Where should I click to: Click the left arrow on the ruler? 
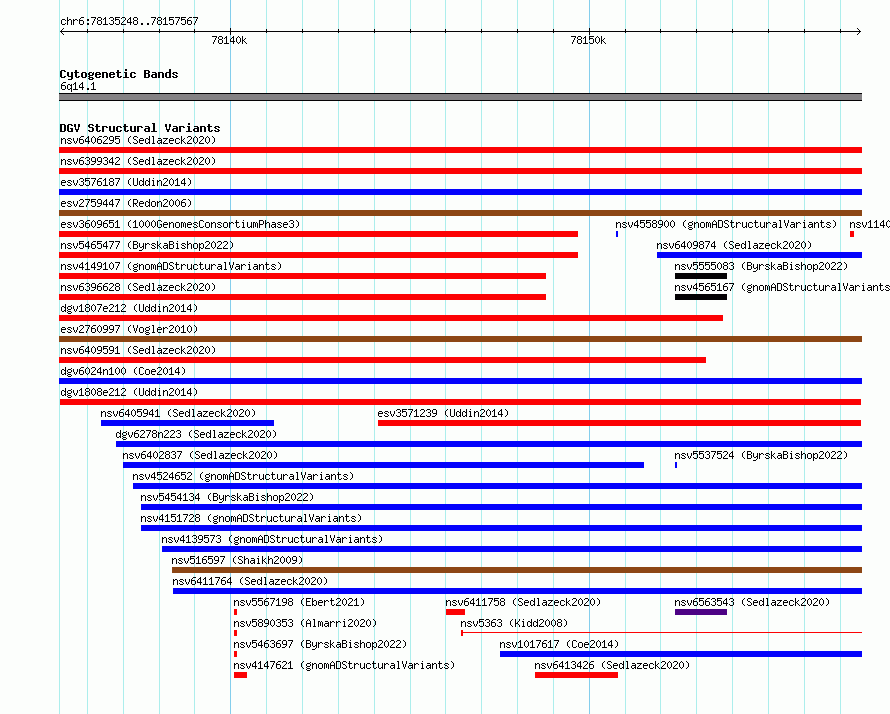pyautogui.click(x=62, y=31)
